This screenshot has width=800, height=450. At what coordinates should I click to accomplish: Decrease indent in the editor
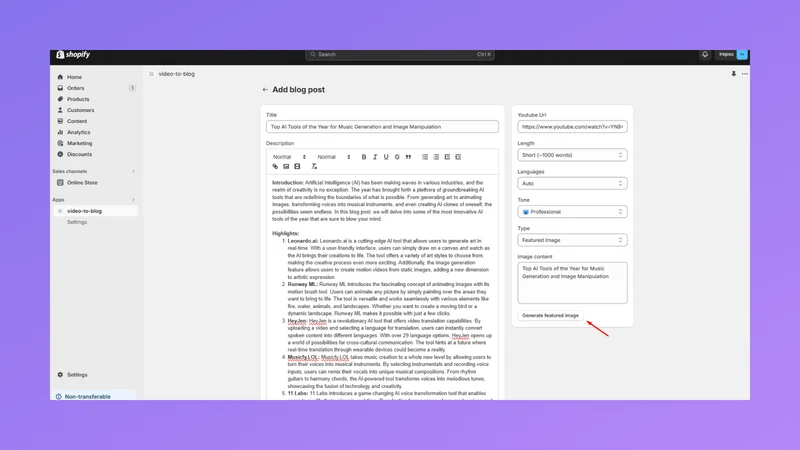click(x=447, y=157)
